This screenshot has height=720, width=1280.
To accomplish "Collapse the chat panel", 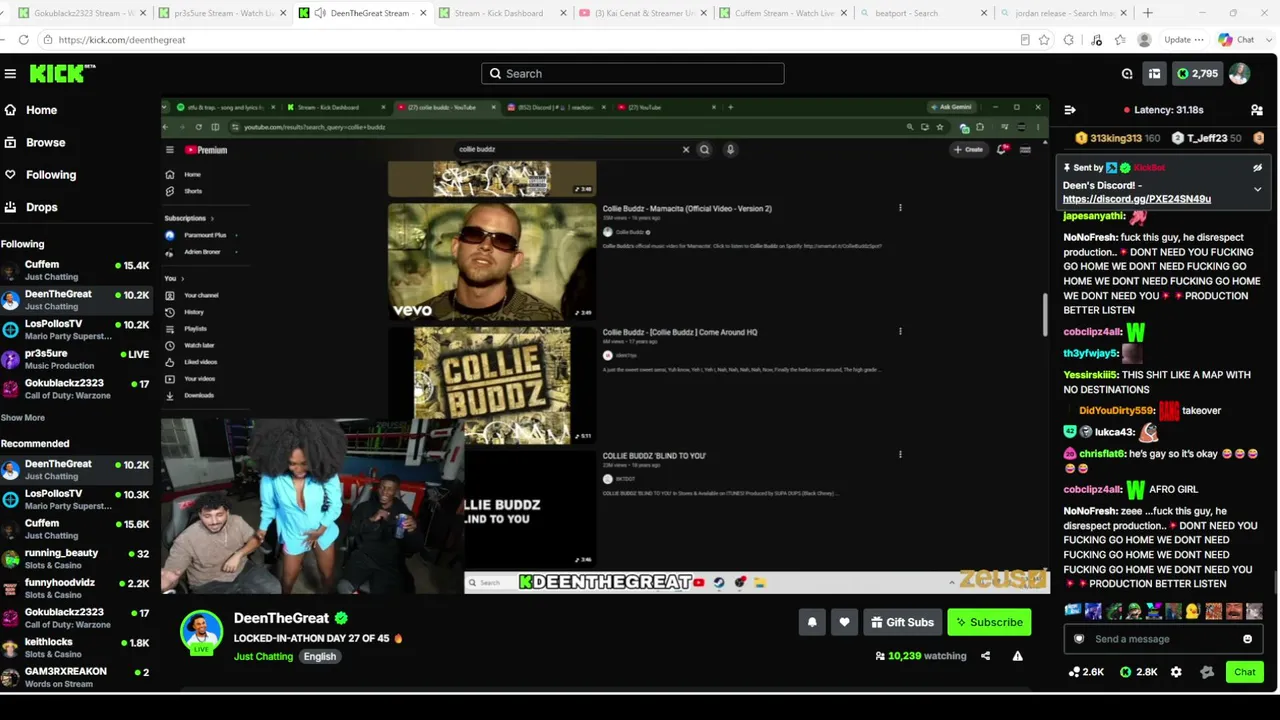I will pos(1070,110).
